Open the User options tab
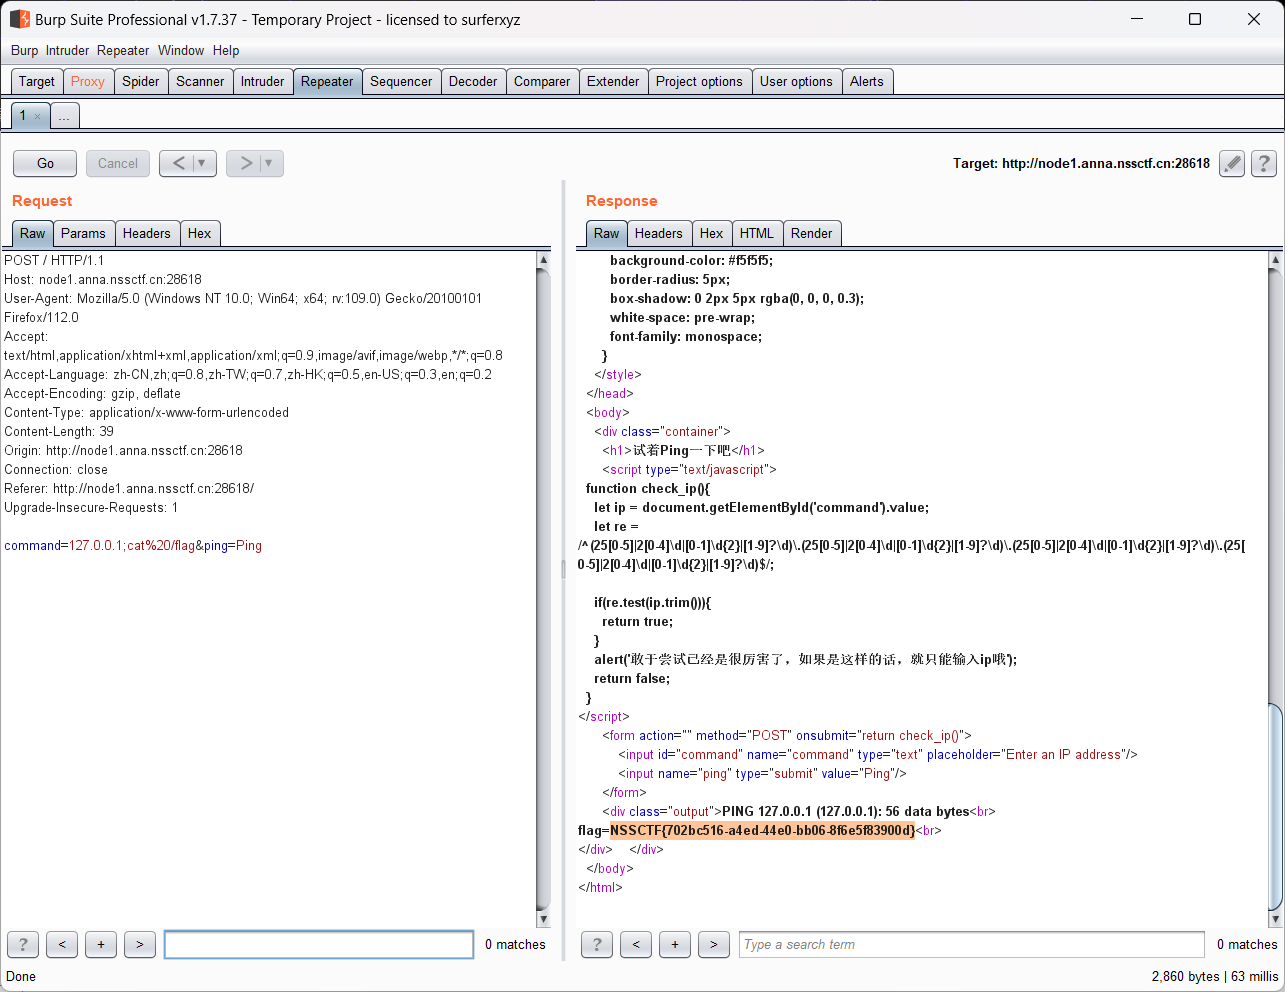This screenshot has width=1285, height=992. 796,81
